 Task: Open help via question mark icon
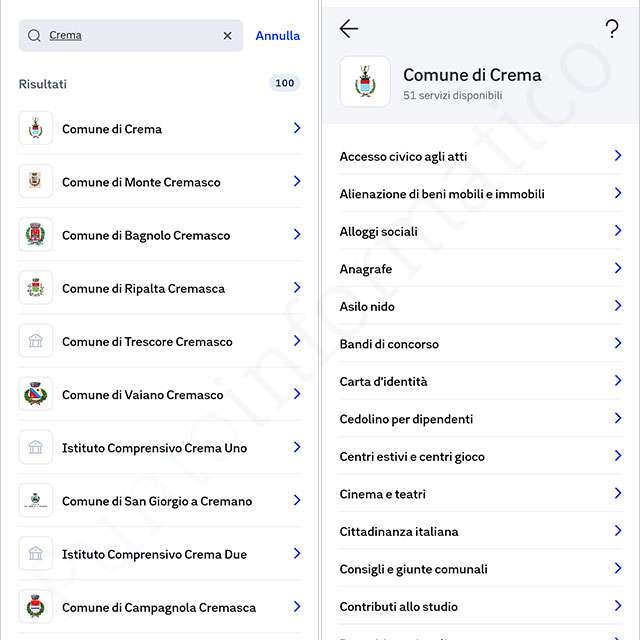[612, 29]
